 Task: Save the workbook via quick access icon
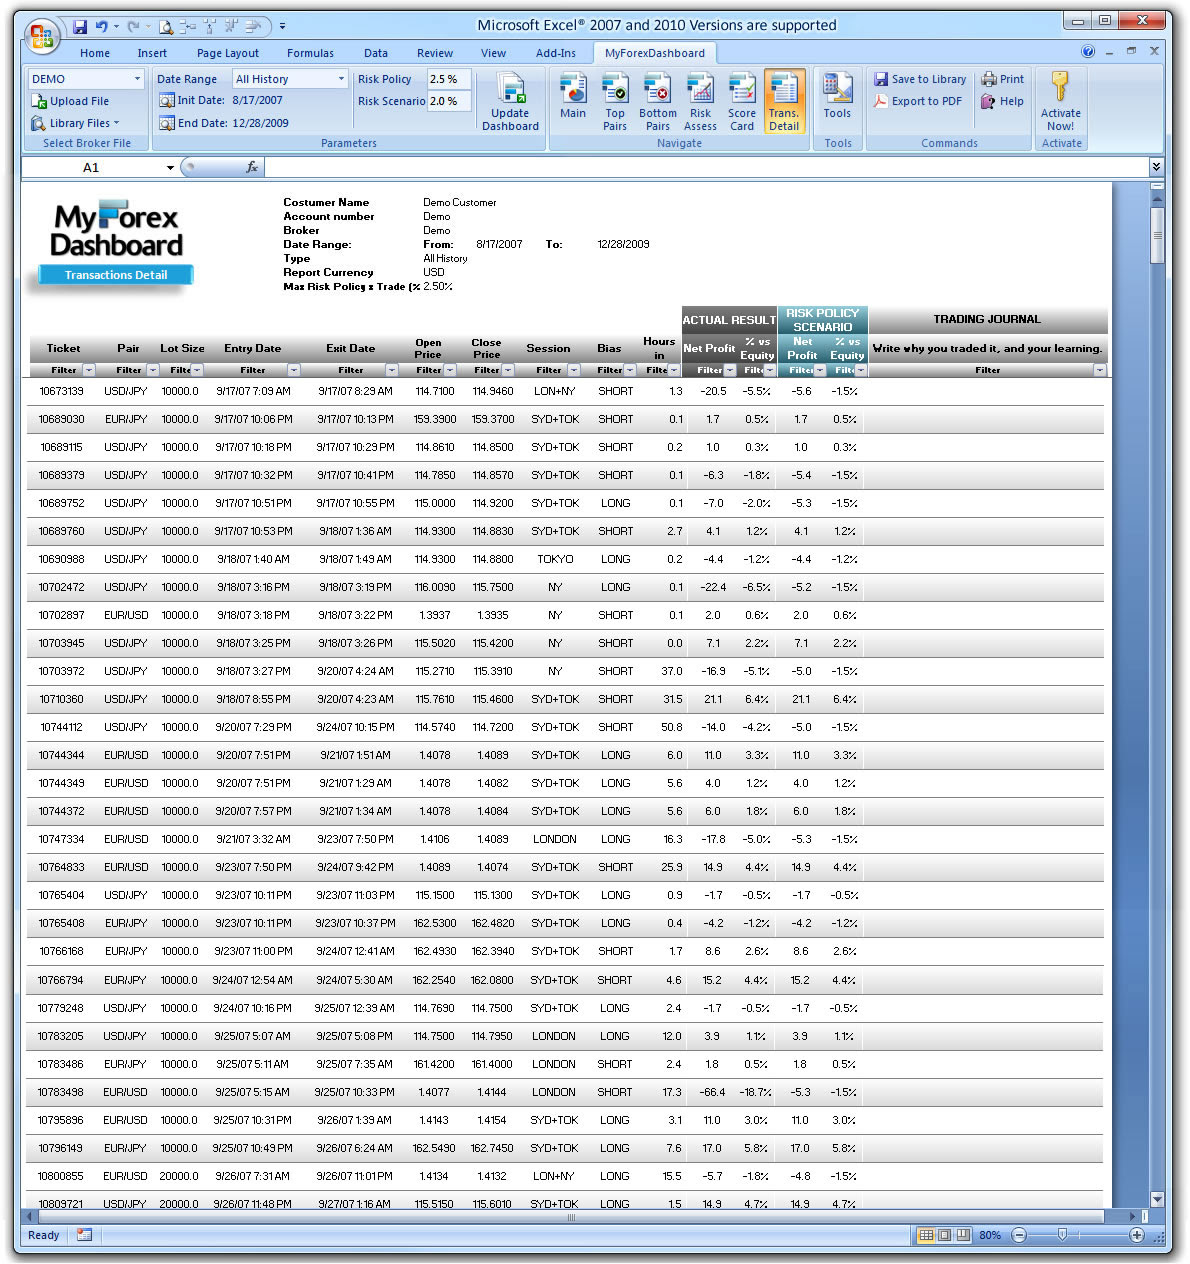click(x=80, y=26)
